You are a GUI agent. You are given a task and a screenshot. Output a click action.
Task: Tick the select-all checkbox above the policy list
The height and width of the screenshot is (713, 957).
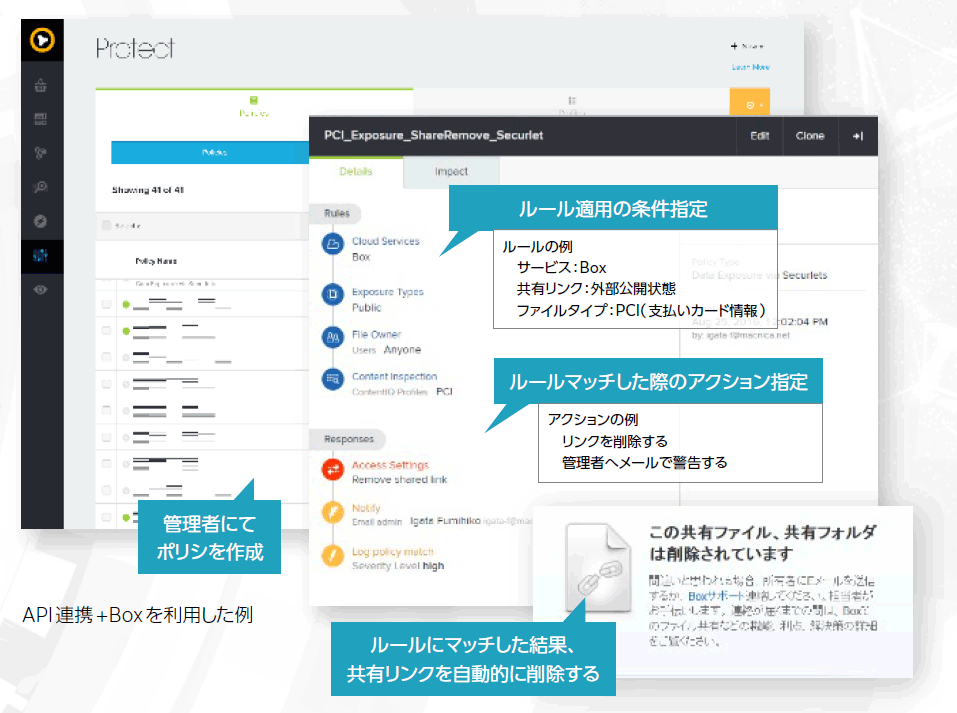(107, 225)
